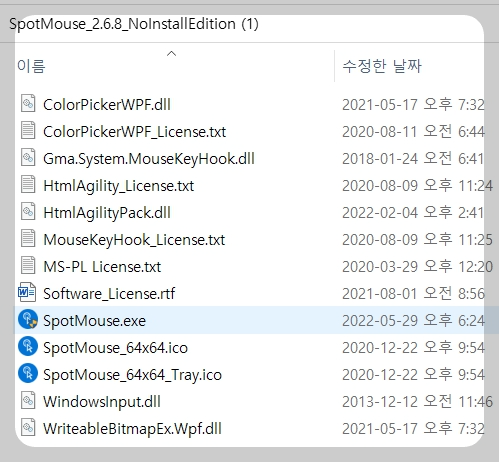This screenshot has width=499, height=462.
Task: Click the Gma.System.MouseKeyHook.dll file icon
Action: coord(28,157)
